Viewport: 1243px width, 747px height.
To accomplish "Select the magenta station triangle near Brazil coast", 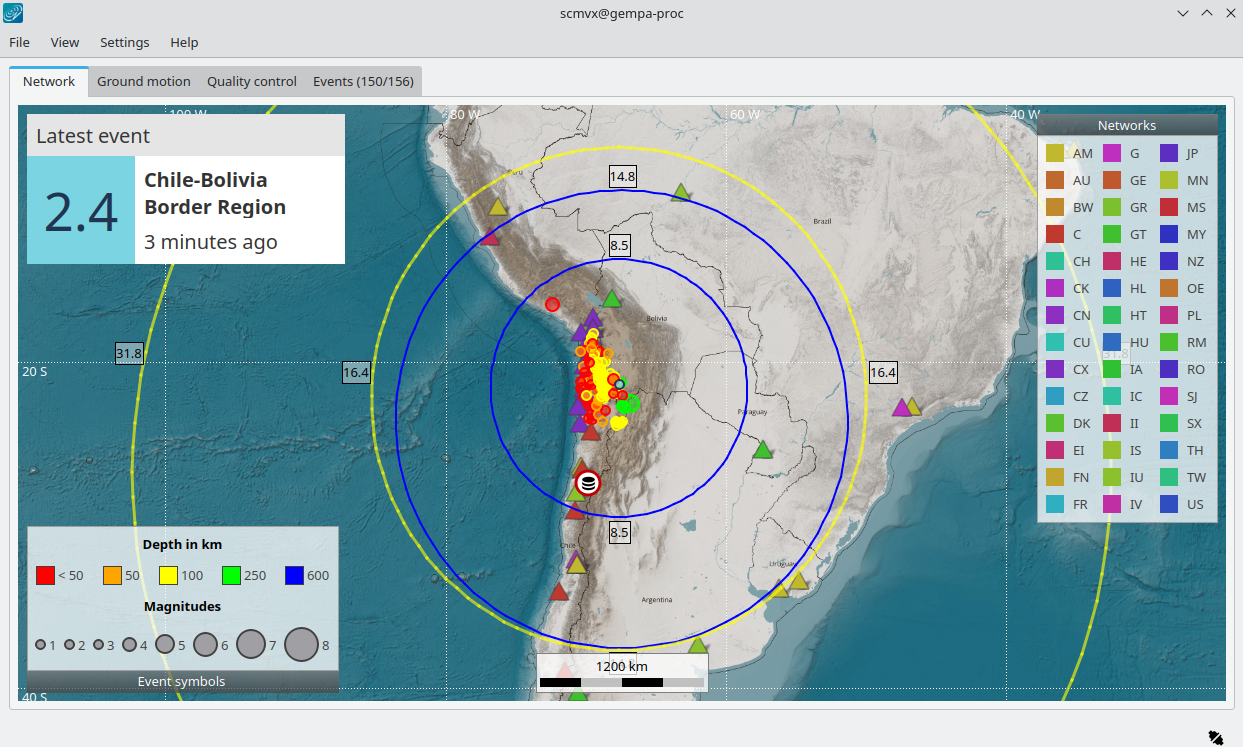I will [x=901, y=408].
